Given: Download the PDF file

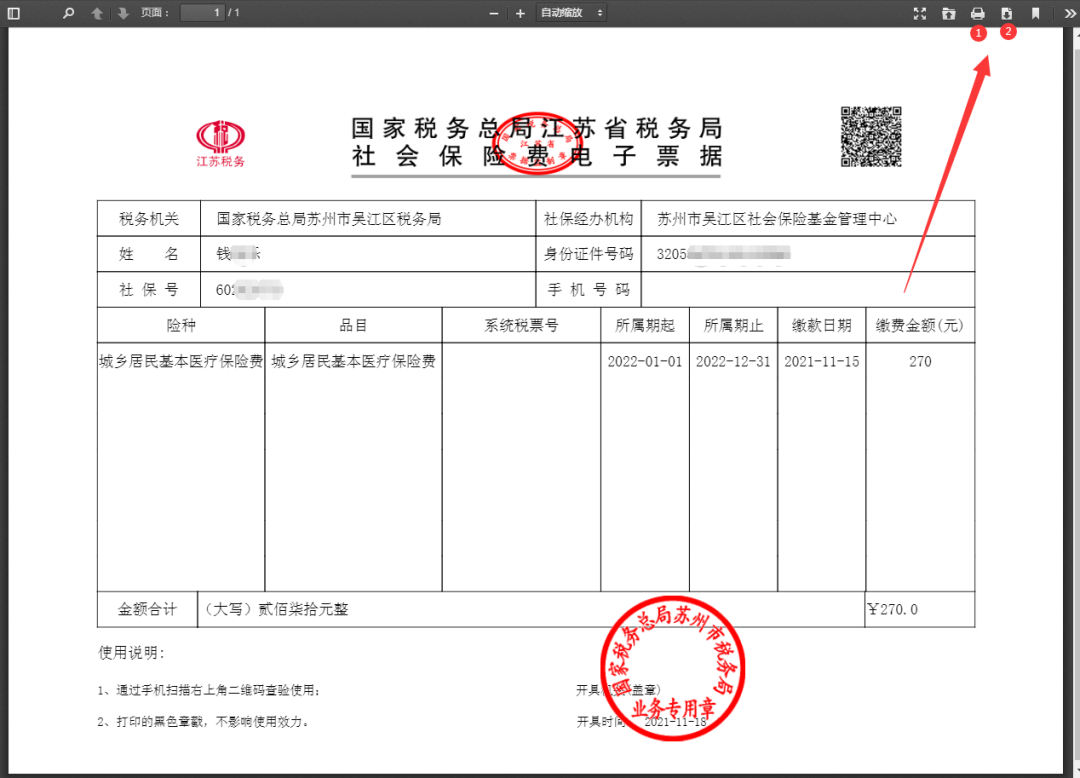Looking at the screenshot, I should pyautogui.click(x=1006, y=13).
